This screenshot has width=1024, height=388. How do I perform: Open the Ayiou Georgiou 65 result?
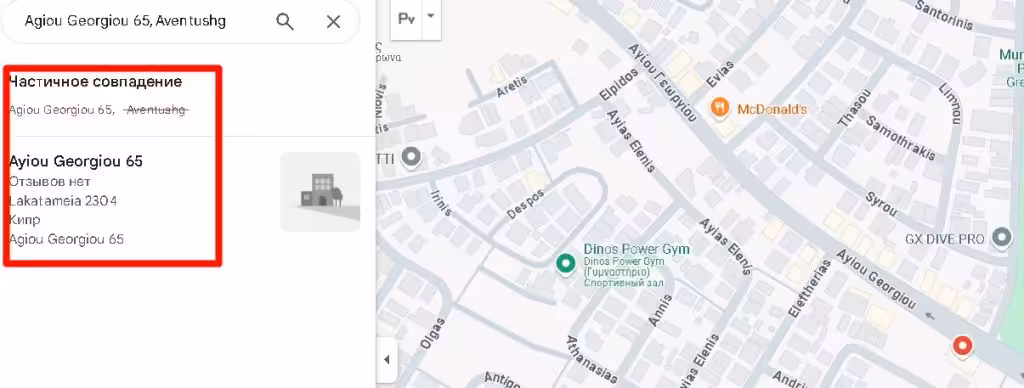click(76, 161)
